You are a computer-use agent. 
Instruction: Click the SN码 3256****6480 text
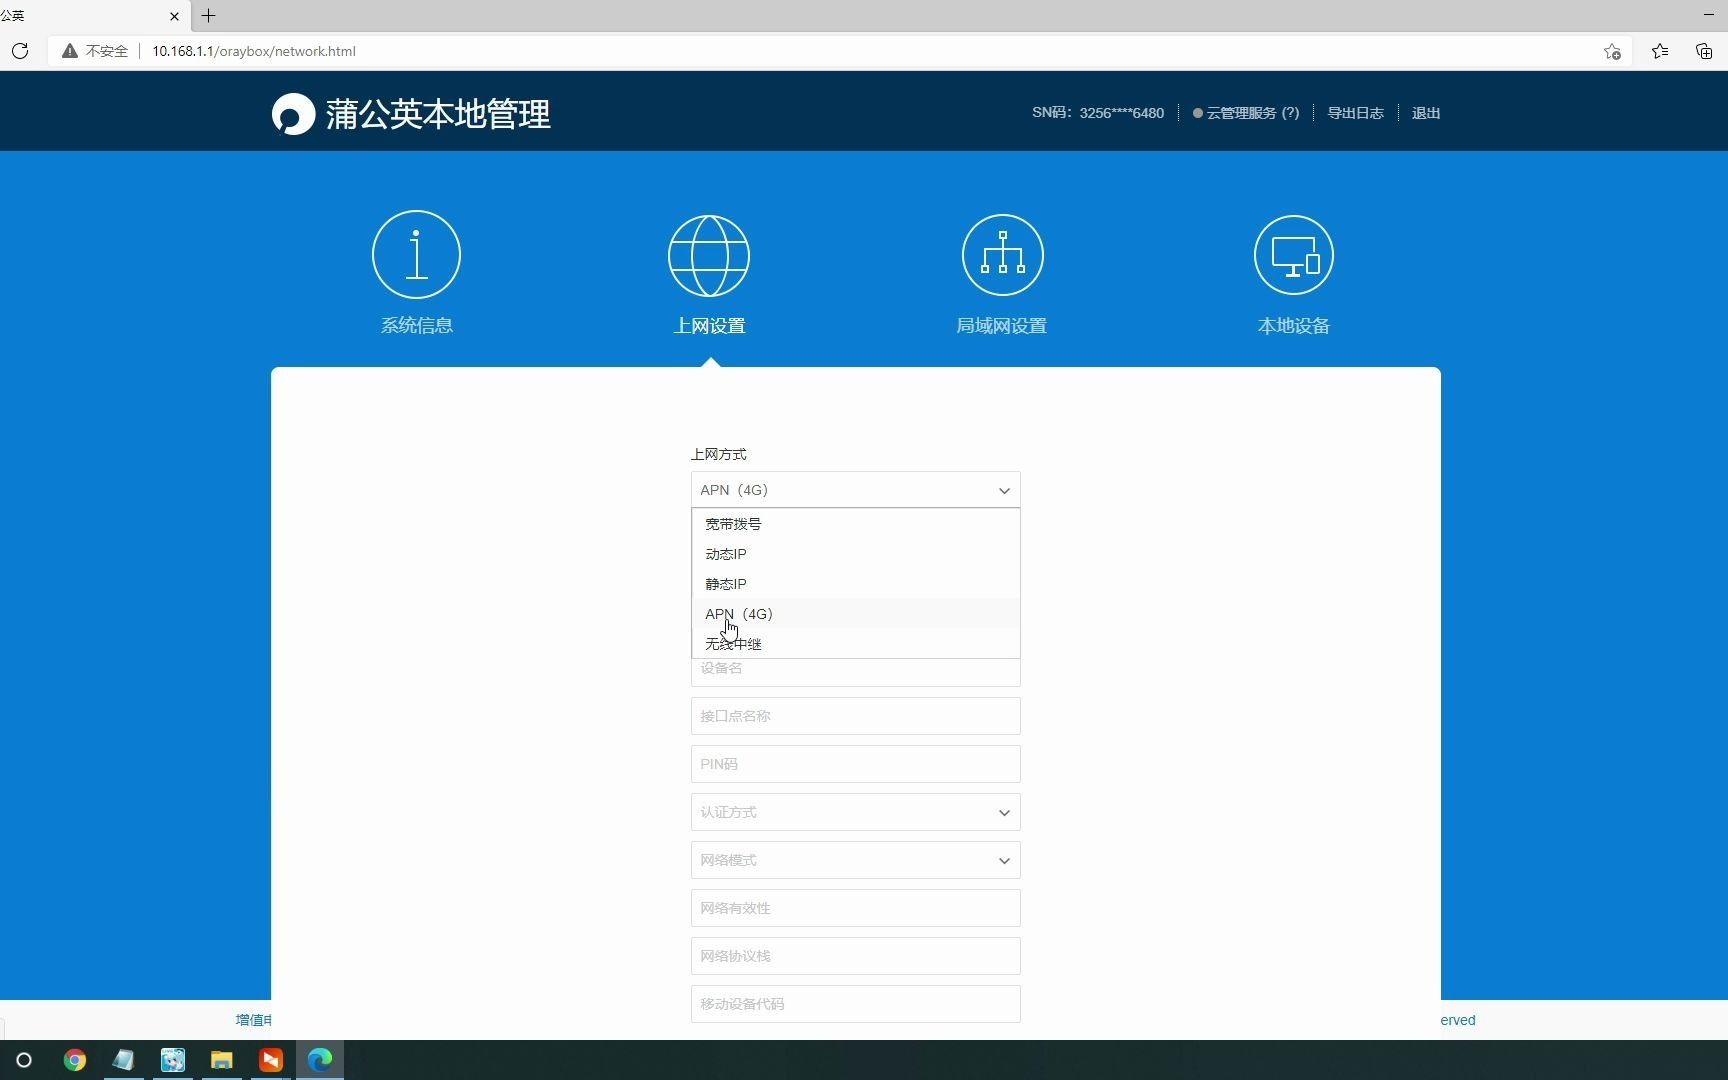(1098, 113)
